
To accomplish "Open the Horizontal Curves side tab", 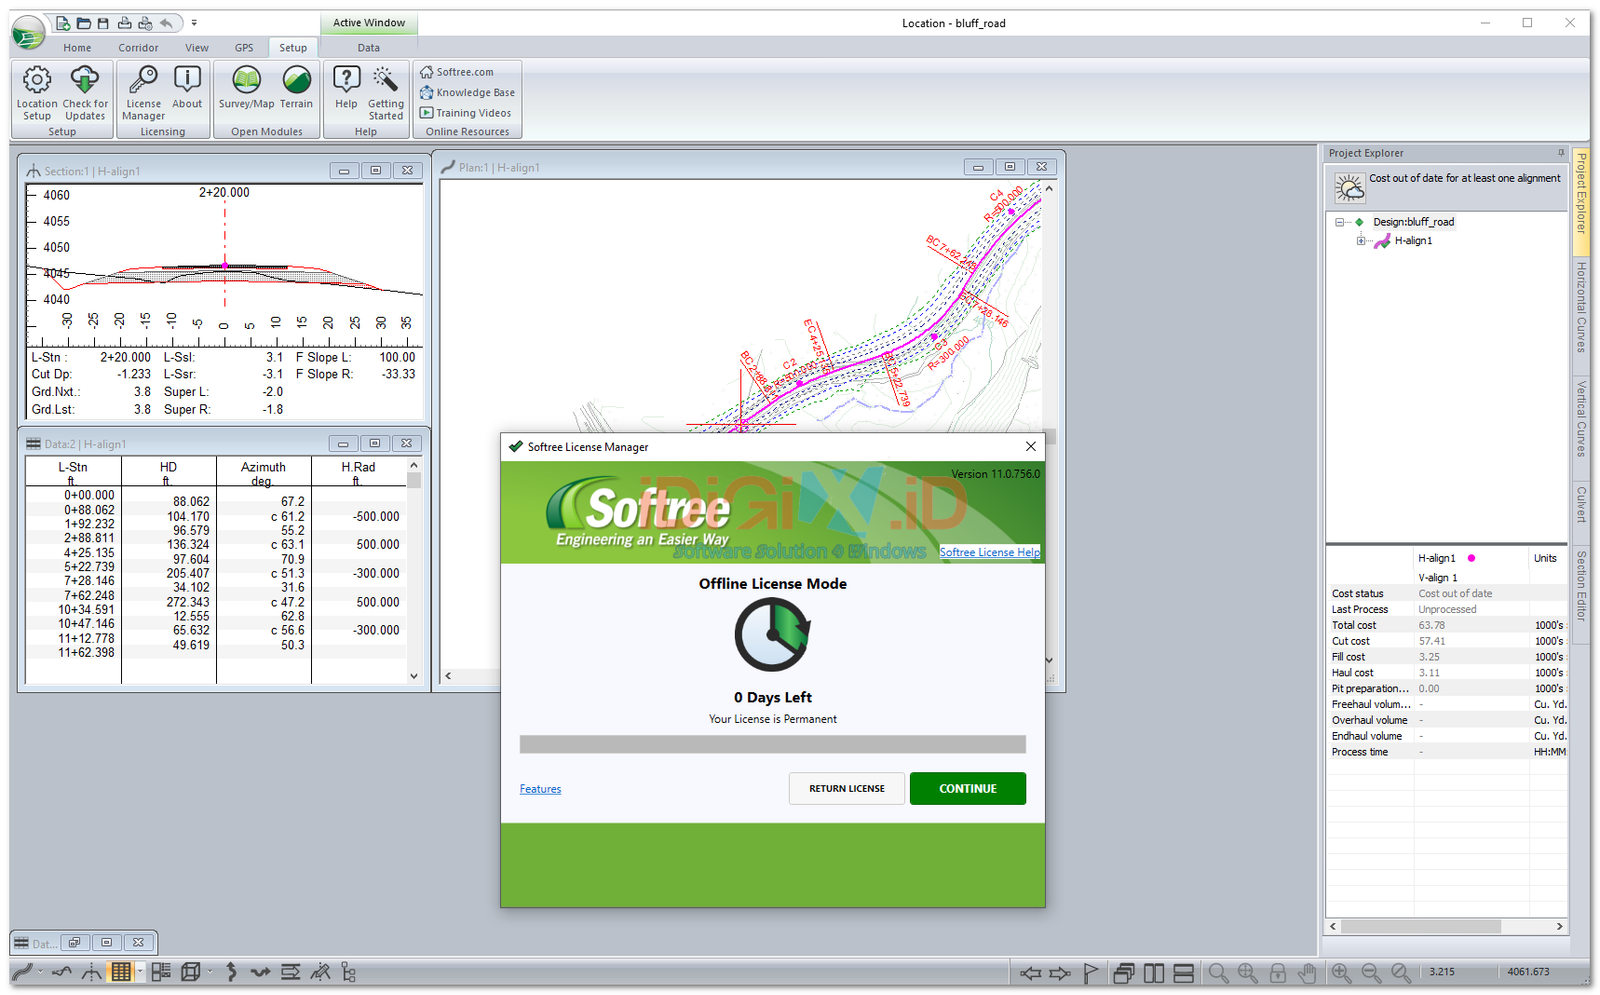I will 1581,306.
